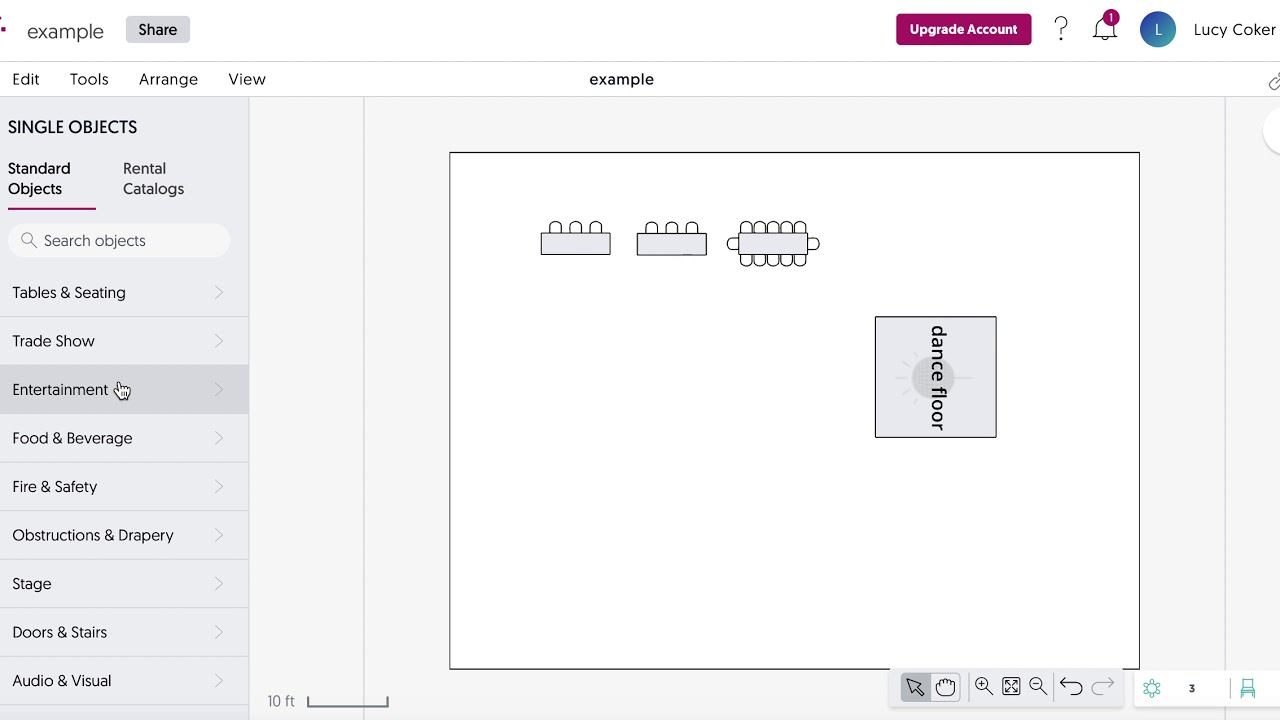Expand Tables & Seating category
This screenshot has width=1280, height=720.
click(x=124, y=293)
